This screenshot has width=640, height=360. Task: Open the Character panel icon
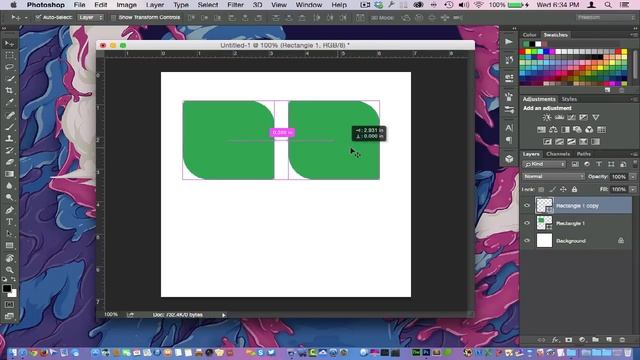coord(509,128)
